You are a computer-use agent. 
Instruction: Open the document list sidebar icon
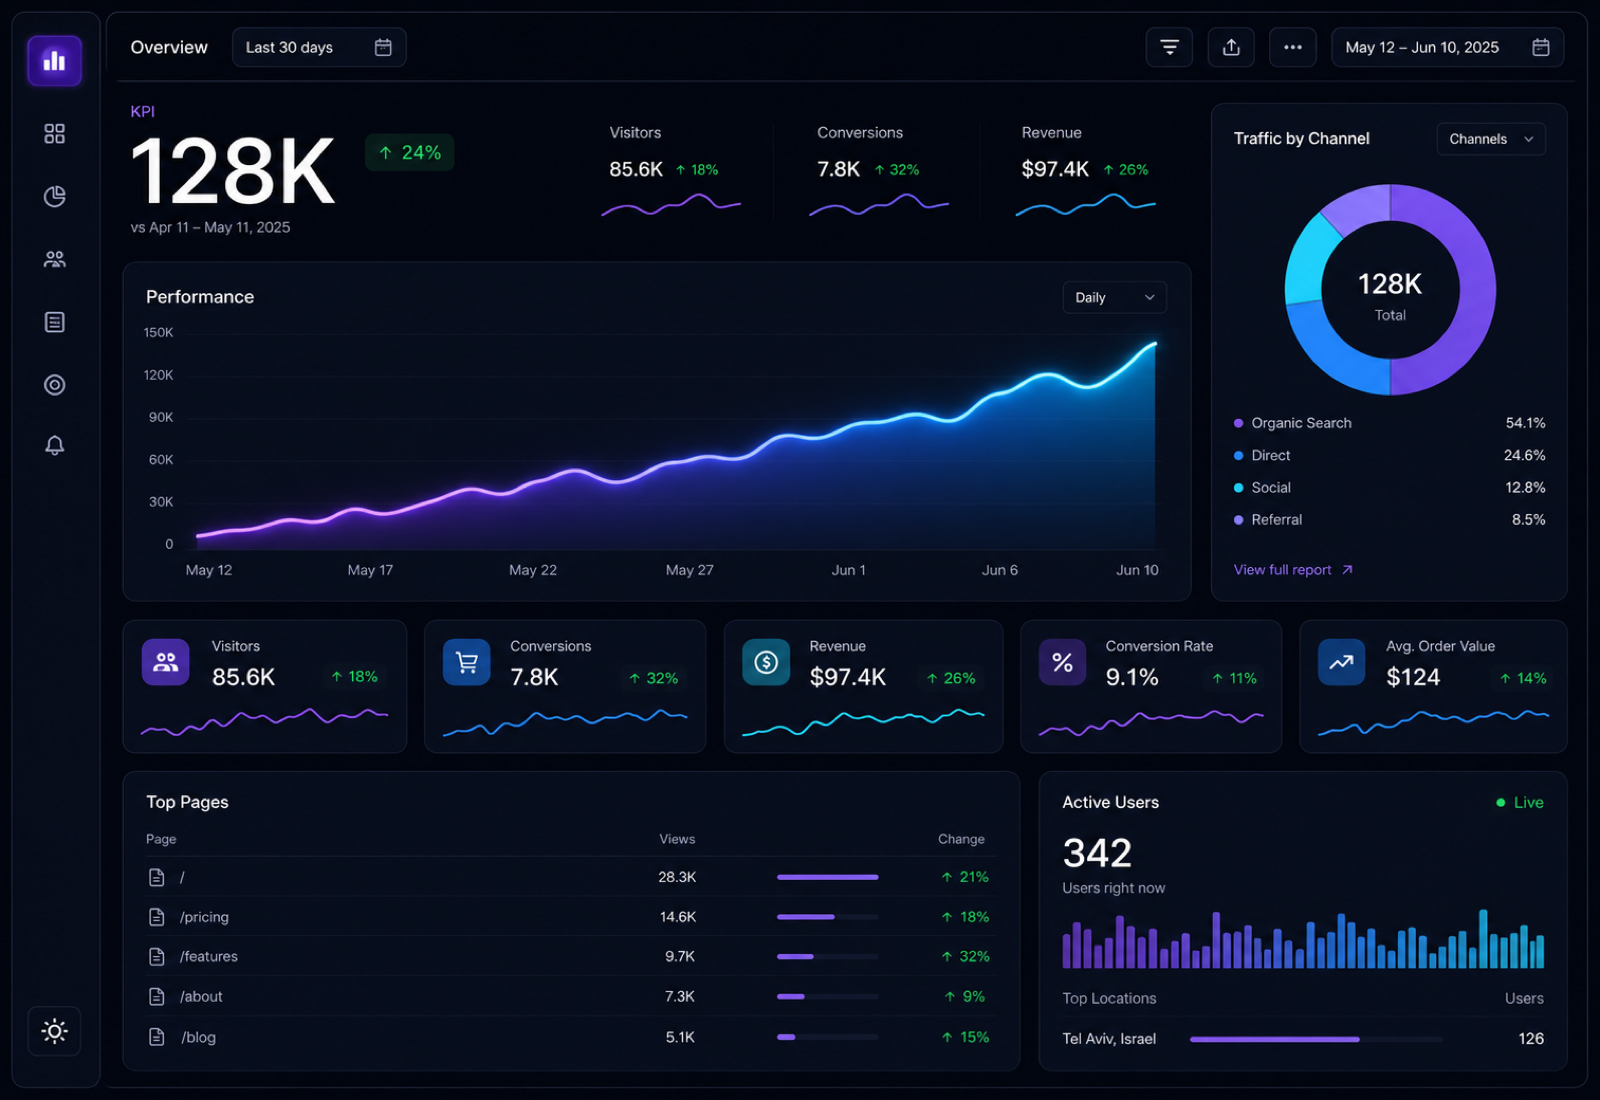click(54, 322)
